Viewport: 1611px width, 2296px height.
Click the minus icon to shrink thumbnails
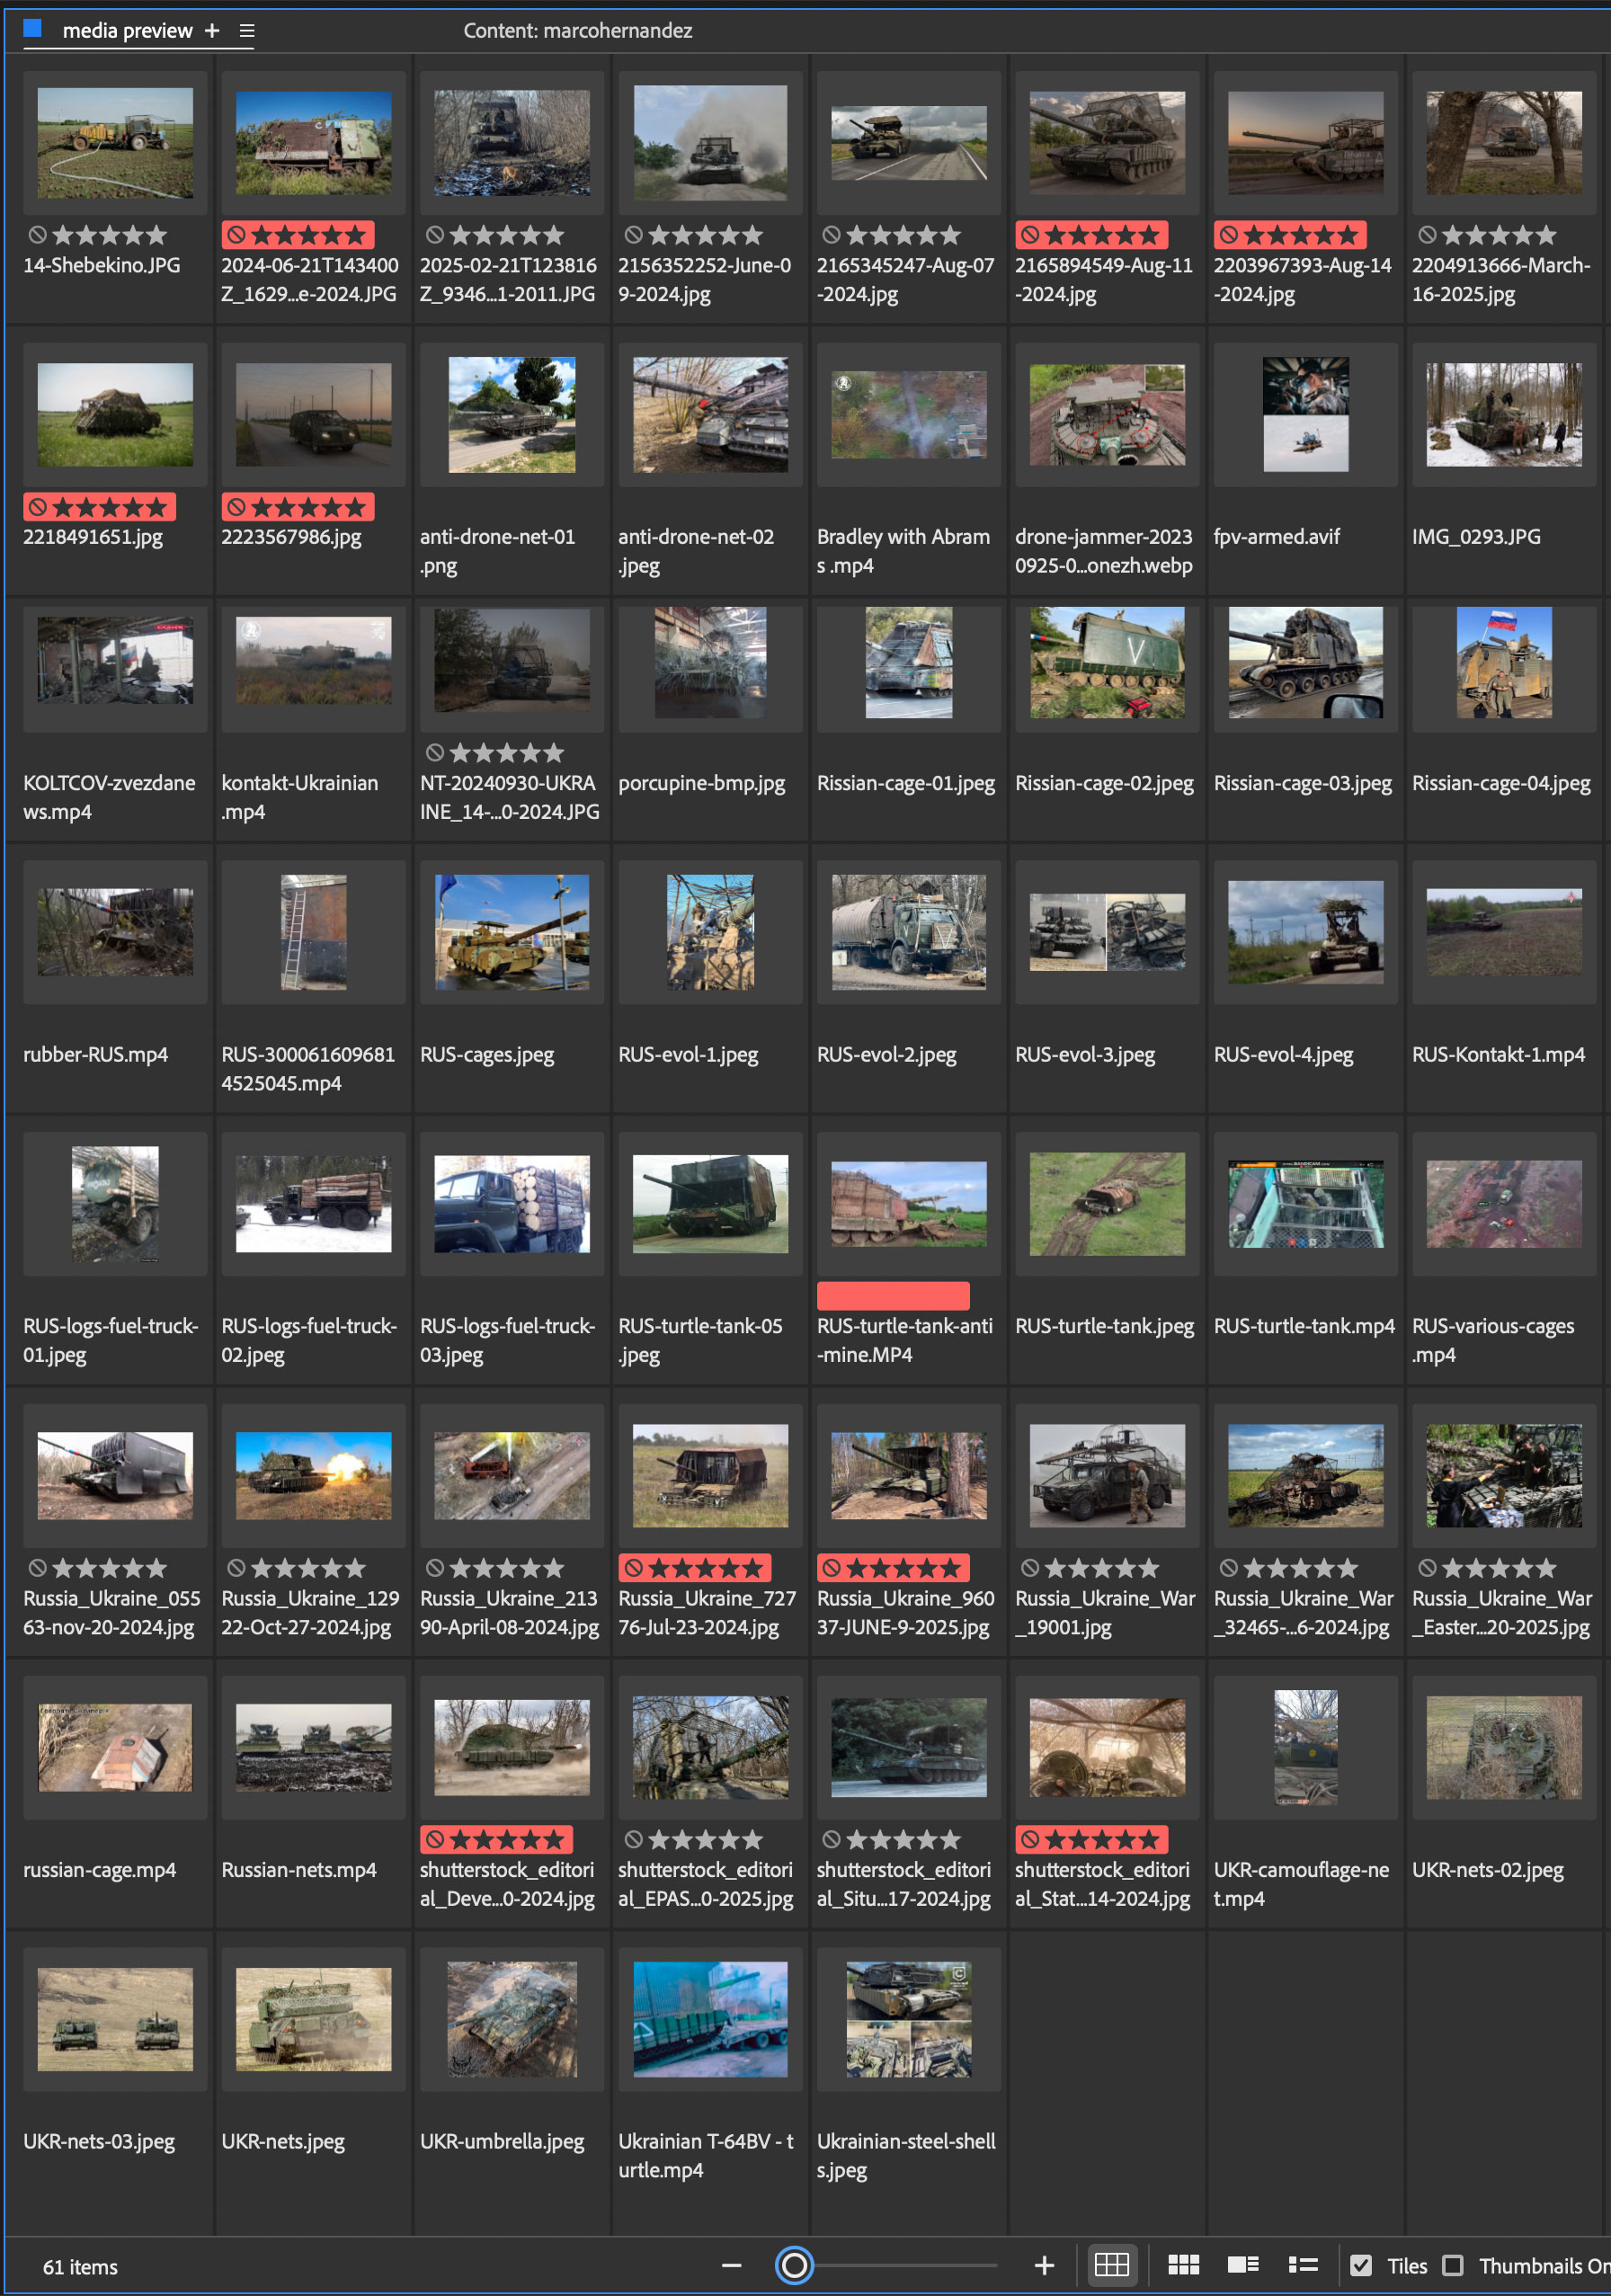pyautogui.click(x=731, y=2265)
